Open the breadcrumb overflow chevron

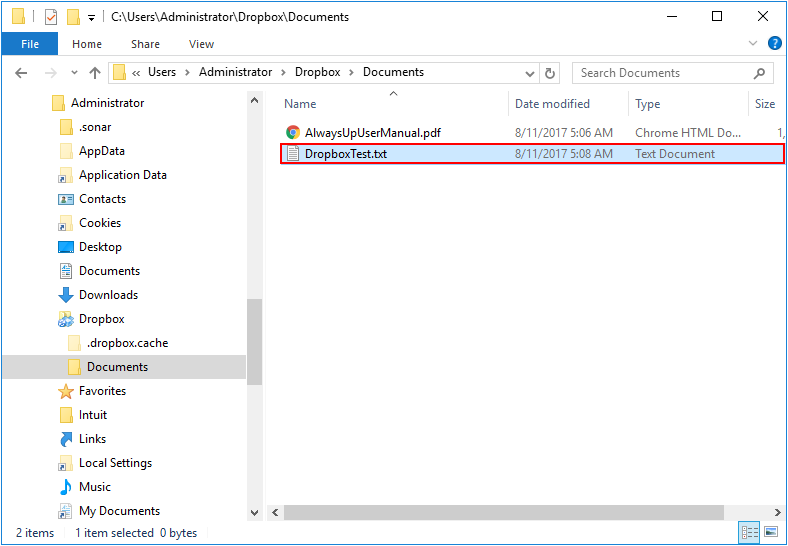point(136,73)
